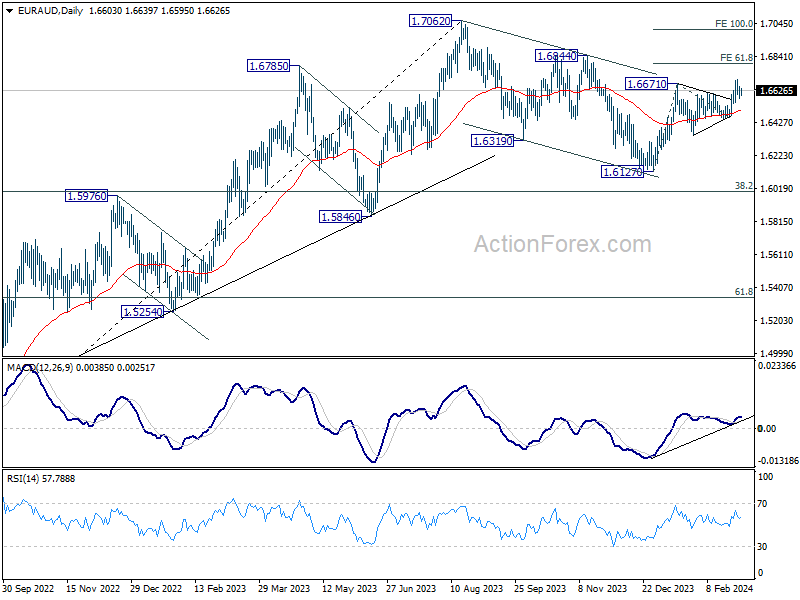Select the 1.58460 price label
Screen dimensions: 800x600
click(x=341, y=217)
